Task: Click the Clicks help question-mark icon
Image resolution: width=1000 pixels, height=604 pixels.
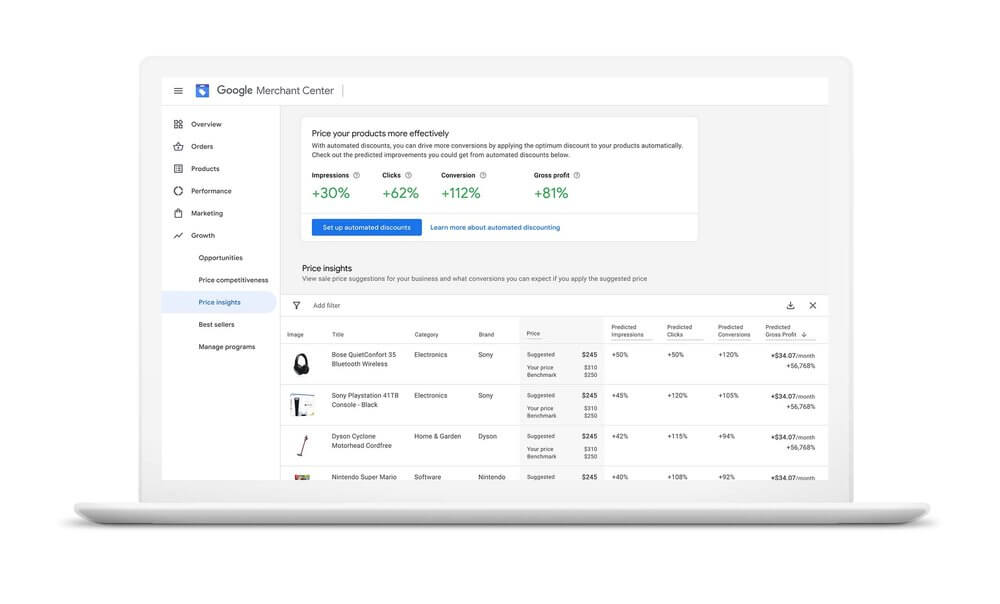Action: tap(408, 175)
